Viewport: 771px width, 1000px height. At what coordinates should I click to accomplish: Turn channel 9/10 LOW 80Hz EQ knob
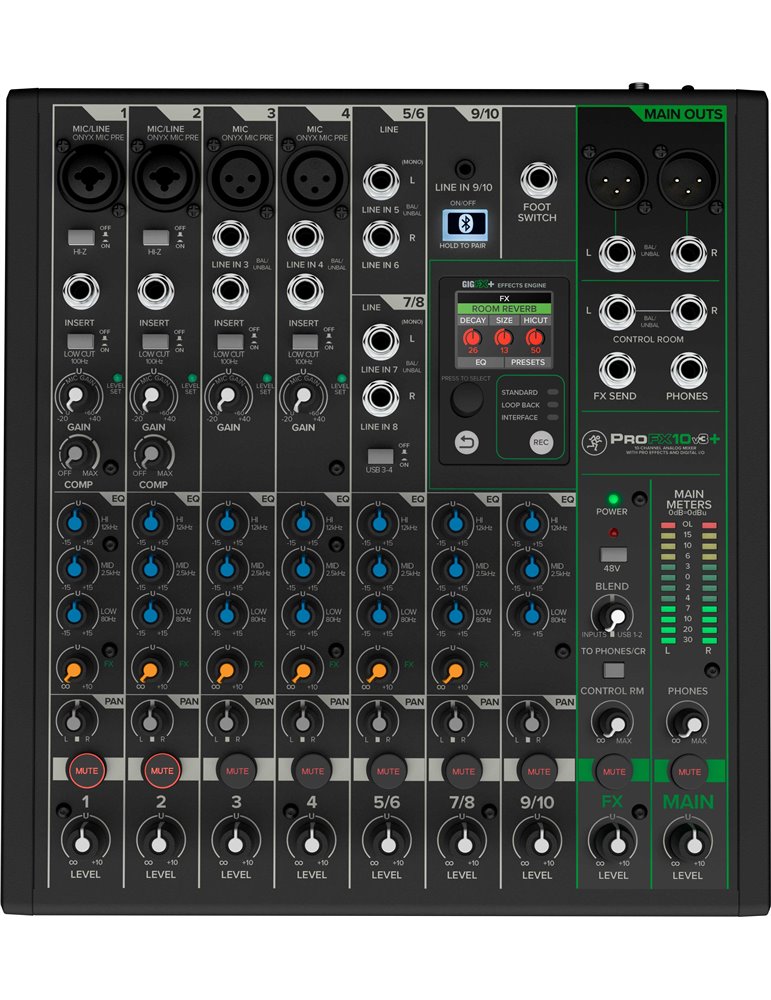[530, 614]
